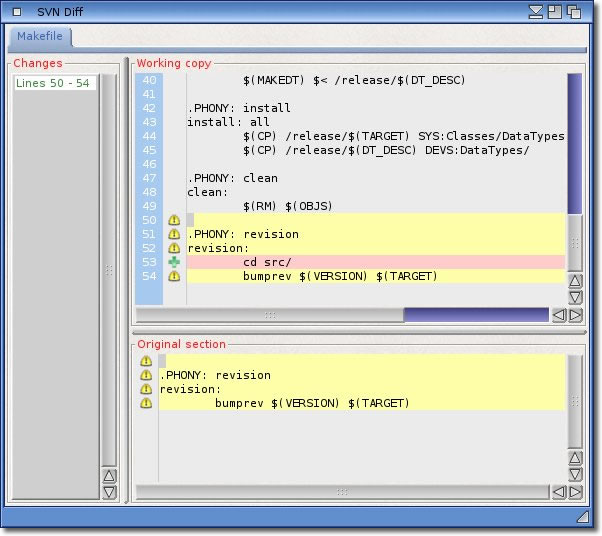The height and width of the screenshot is (536, 602).
Task: Click the window resize gadget in bottom corner
Action: pyautogui.click(x=583, y=517)
